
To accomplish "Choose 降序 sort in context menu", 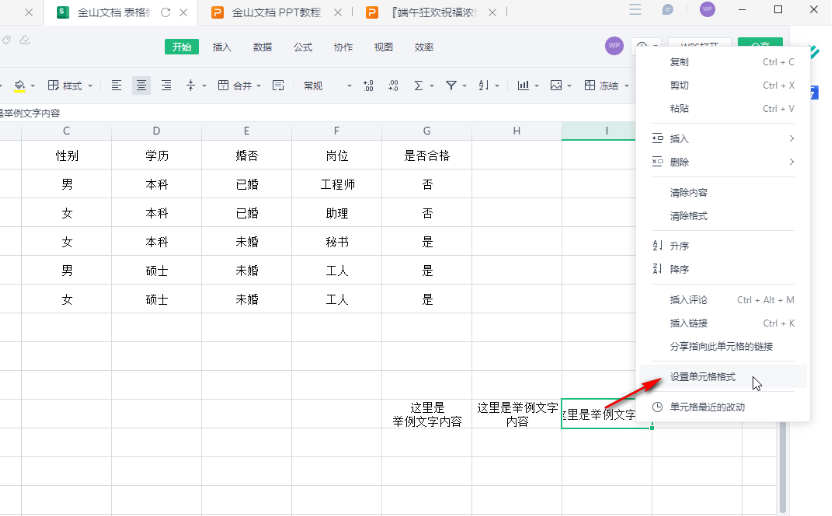I will (725, 269).
